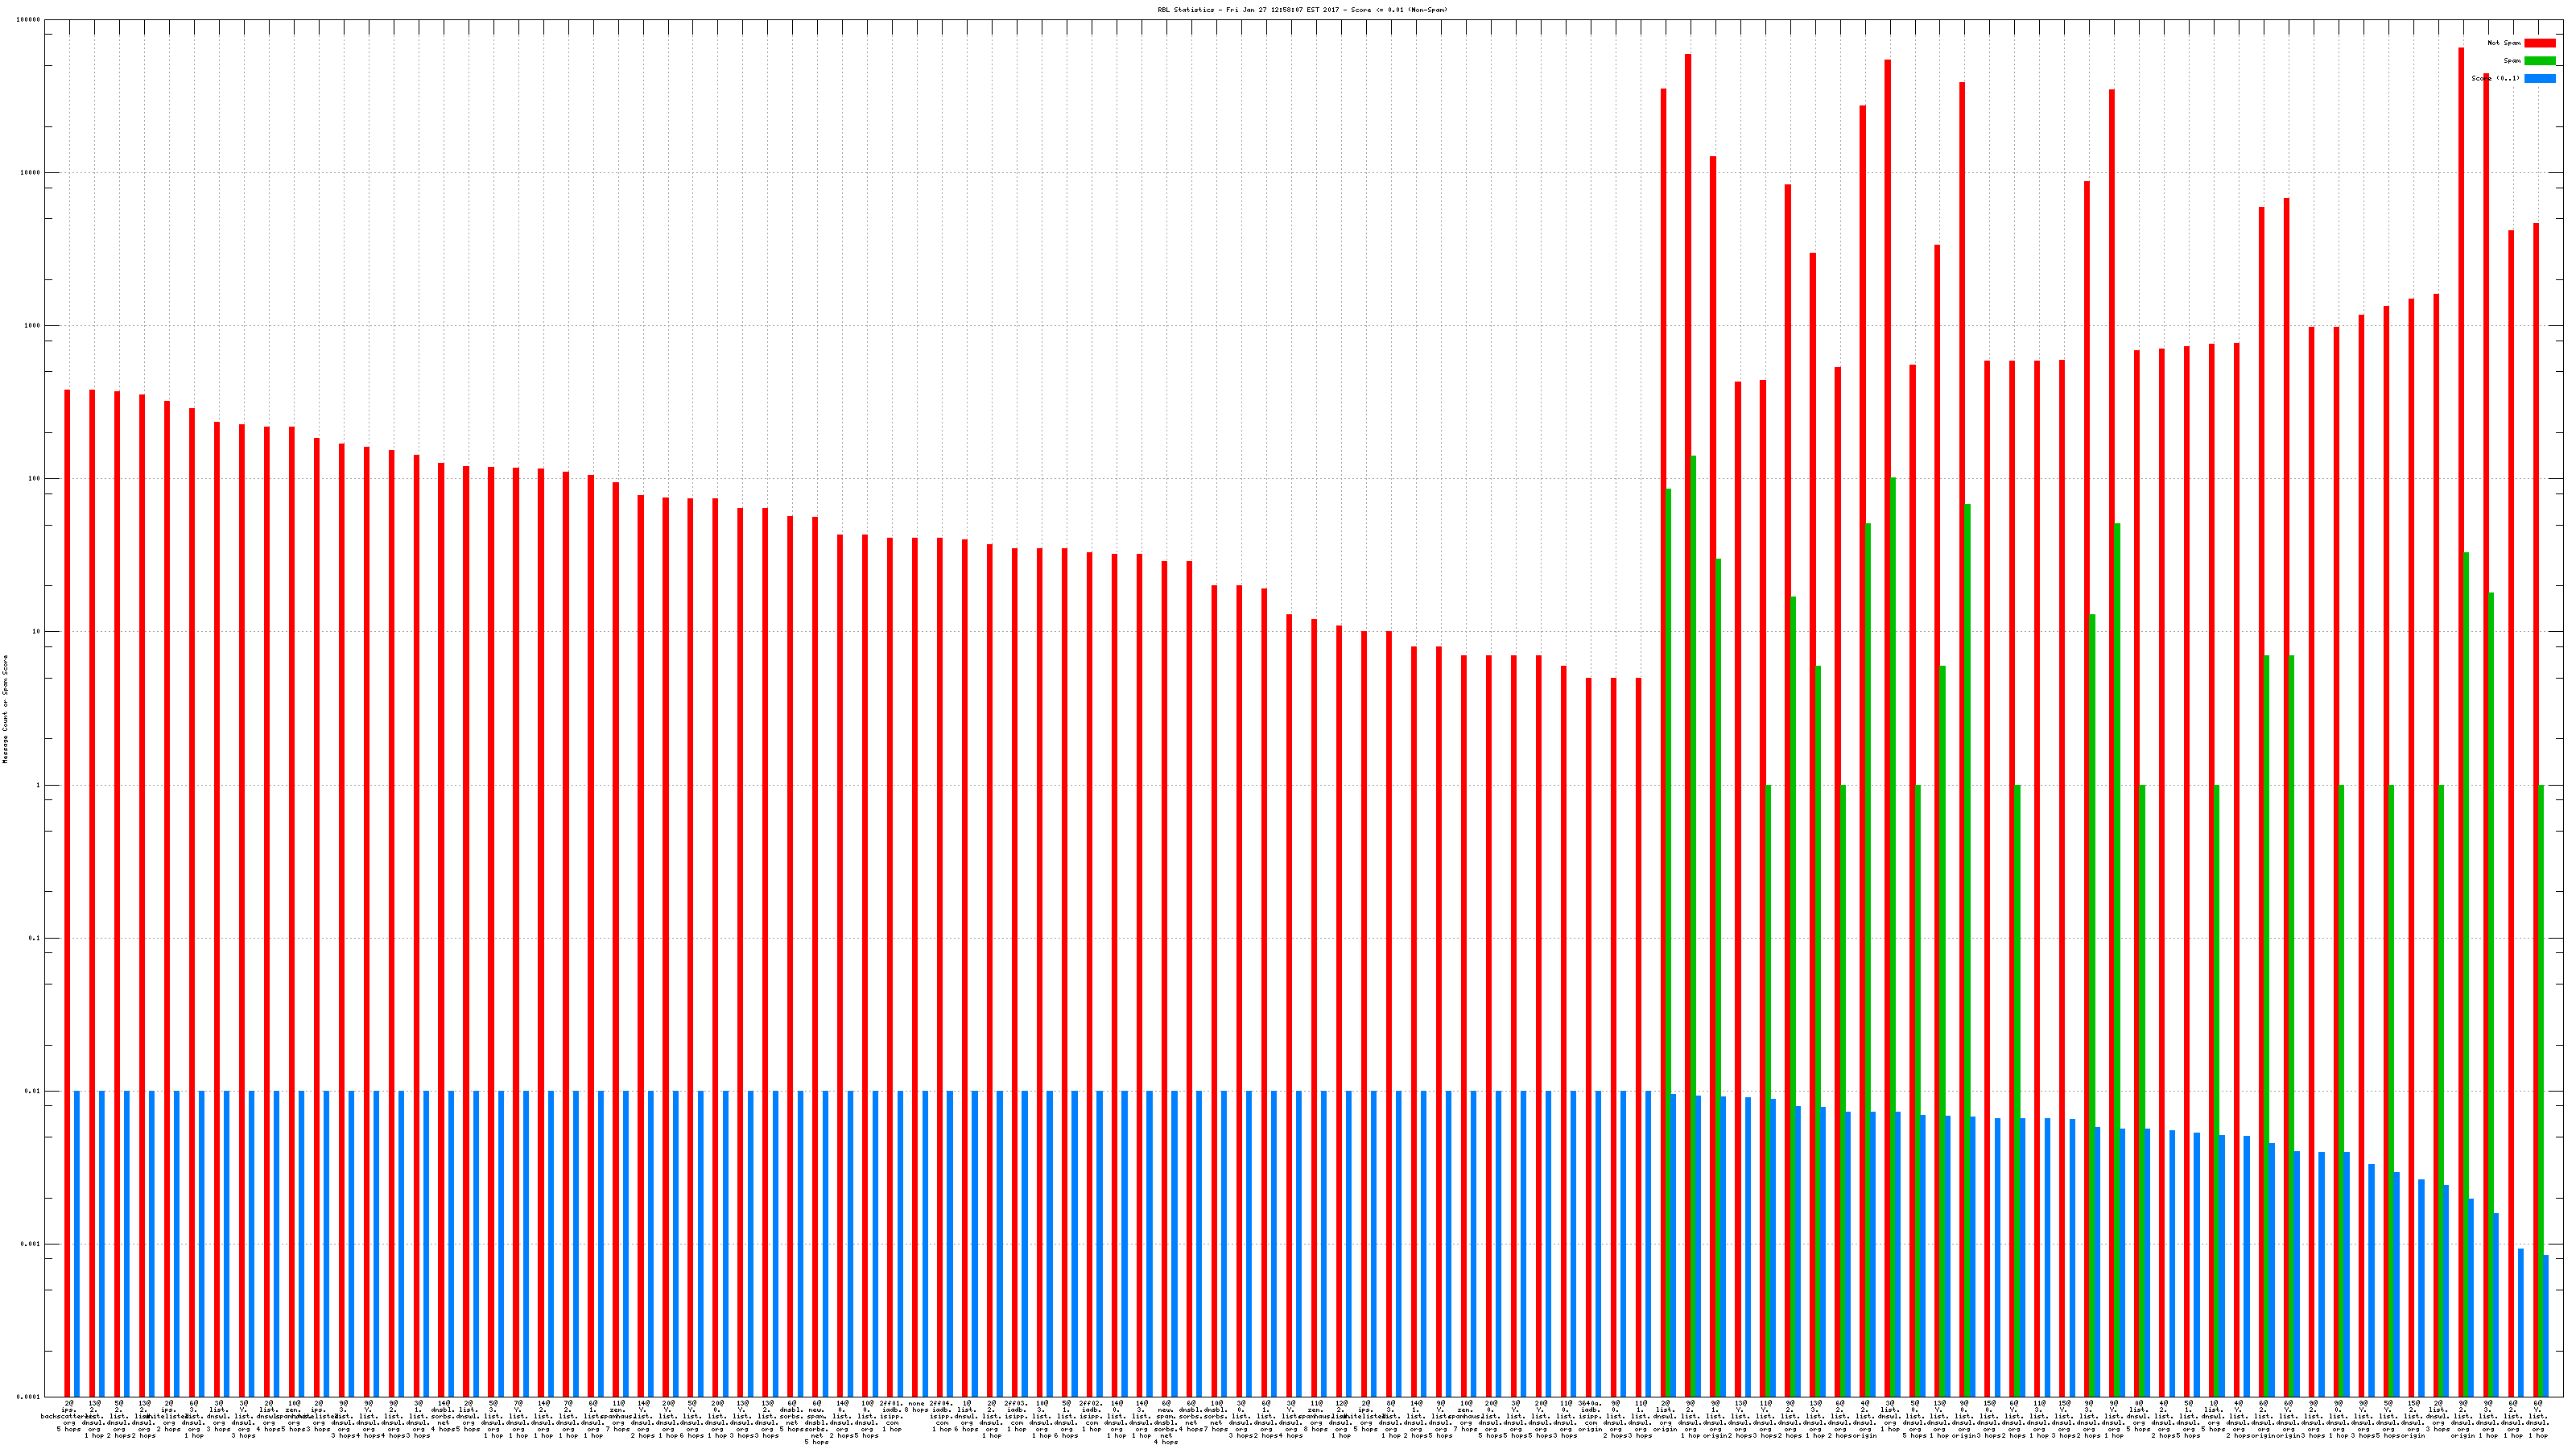
Task: Click the RBL Statistics chart title
Action: [x=1302, y=10]
